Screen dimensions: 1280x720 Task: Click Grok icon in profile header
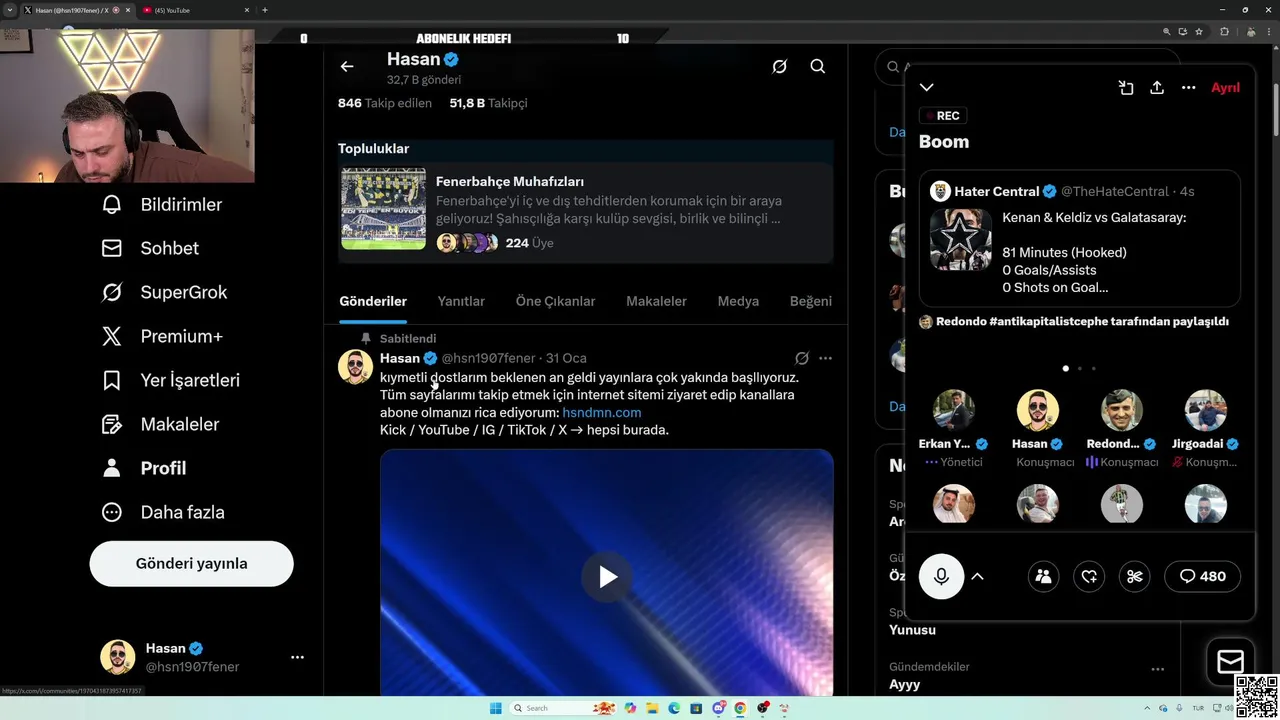point(779,66)
